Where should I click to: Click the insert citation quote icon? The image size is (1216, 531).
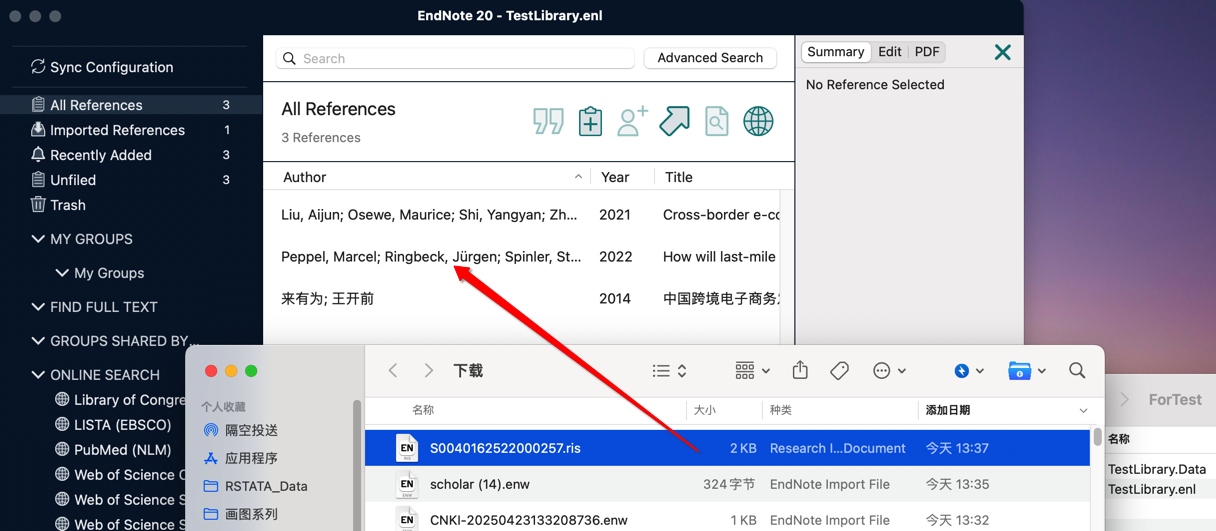[548, 121]
